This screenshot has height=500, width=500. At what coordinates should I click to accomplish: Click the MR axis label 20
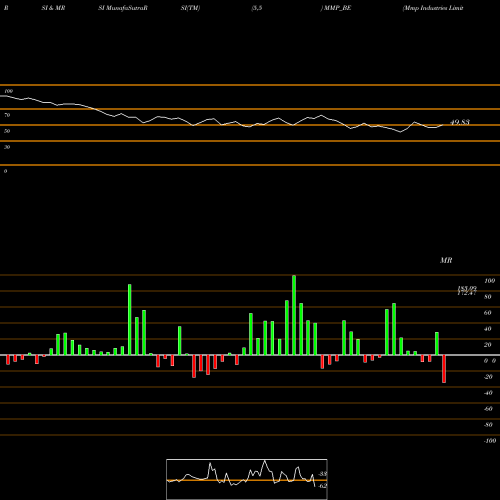(488, 345)
